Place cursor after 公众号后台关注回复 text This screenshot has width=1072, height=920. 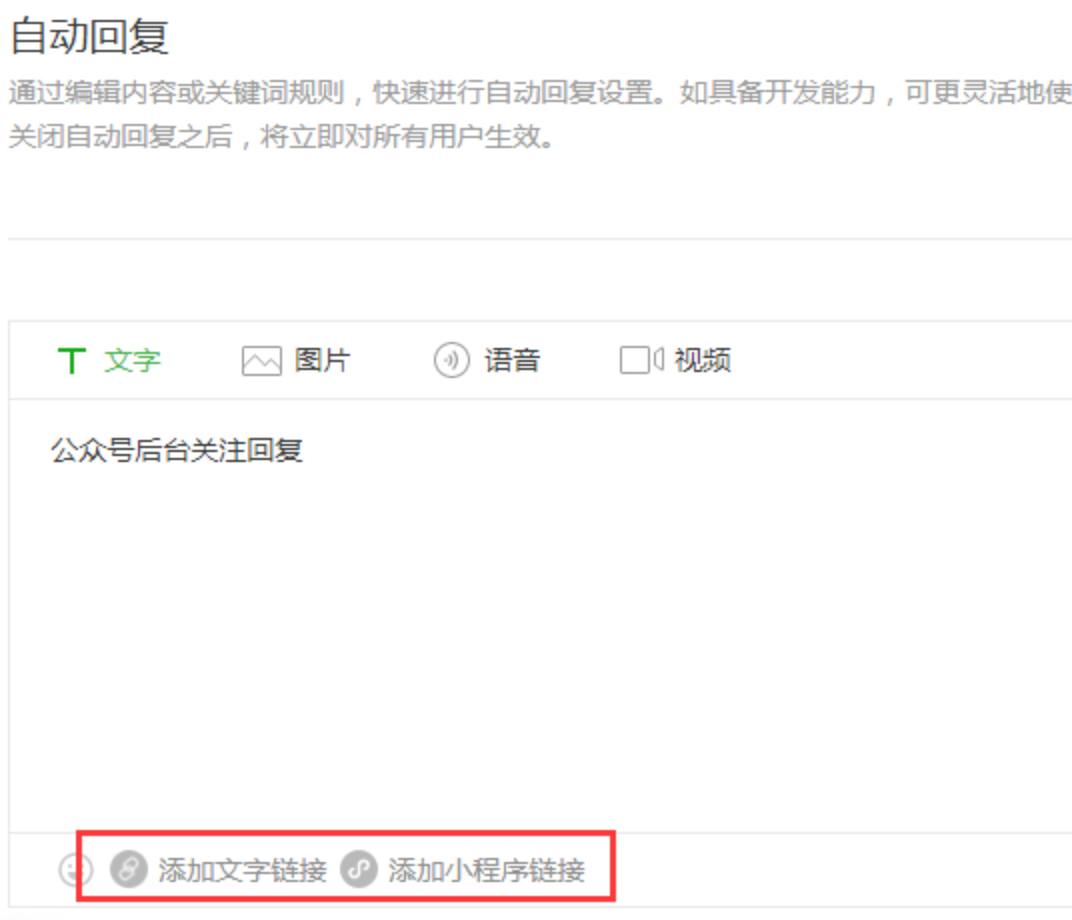(304, 450)
